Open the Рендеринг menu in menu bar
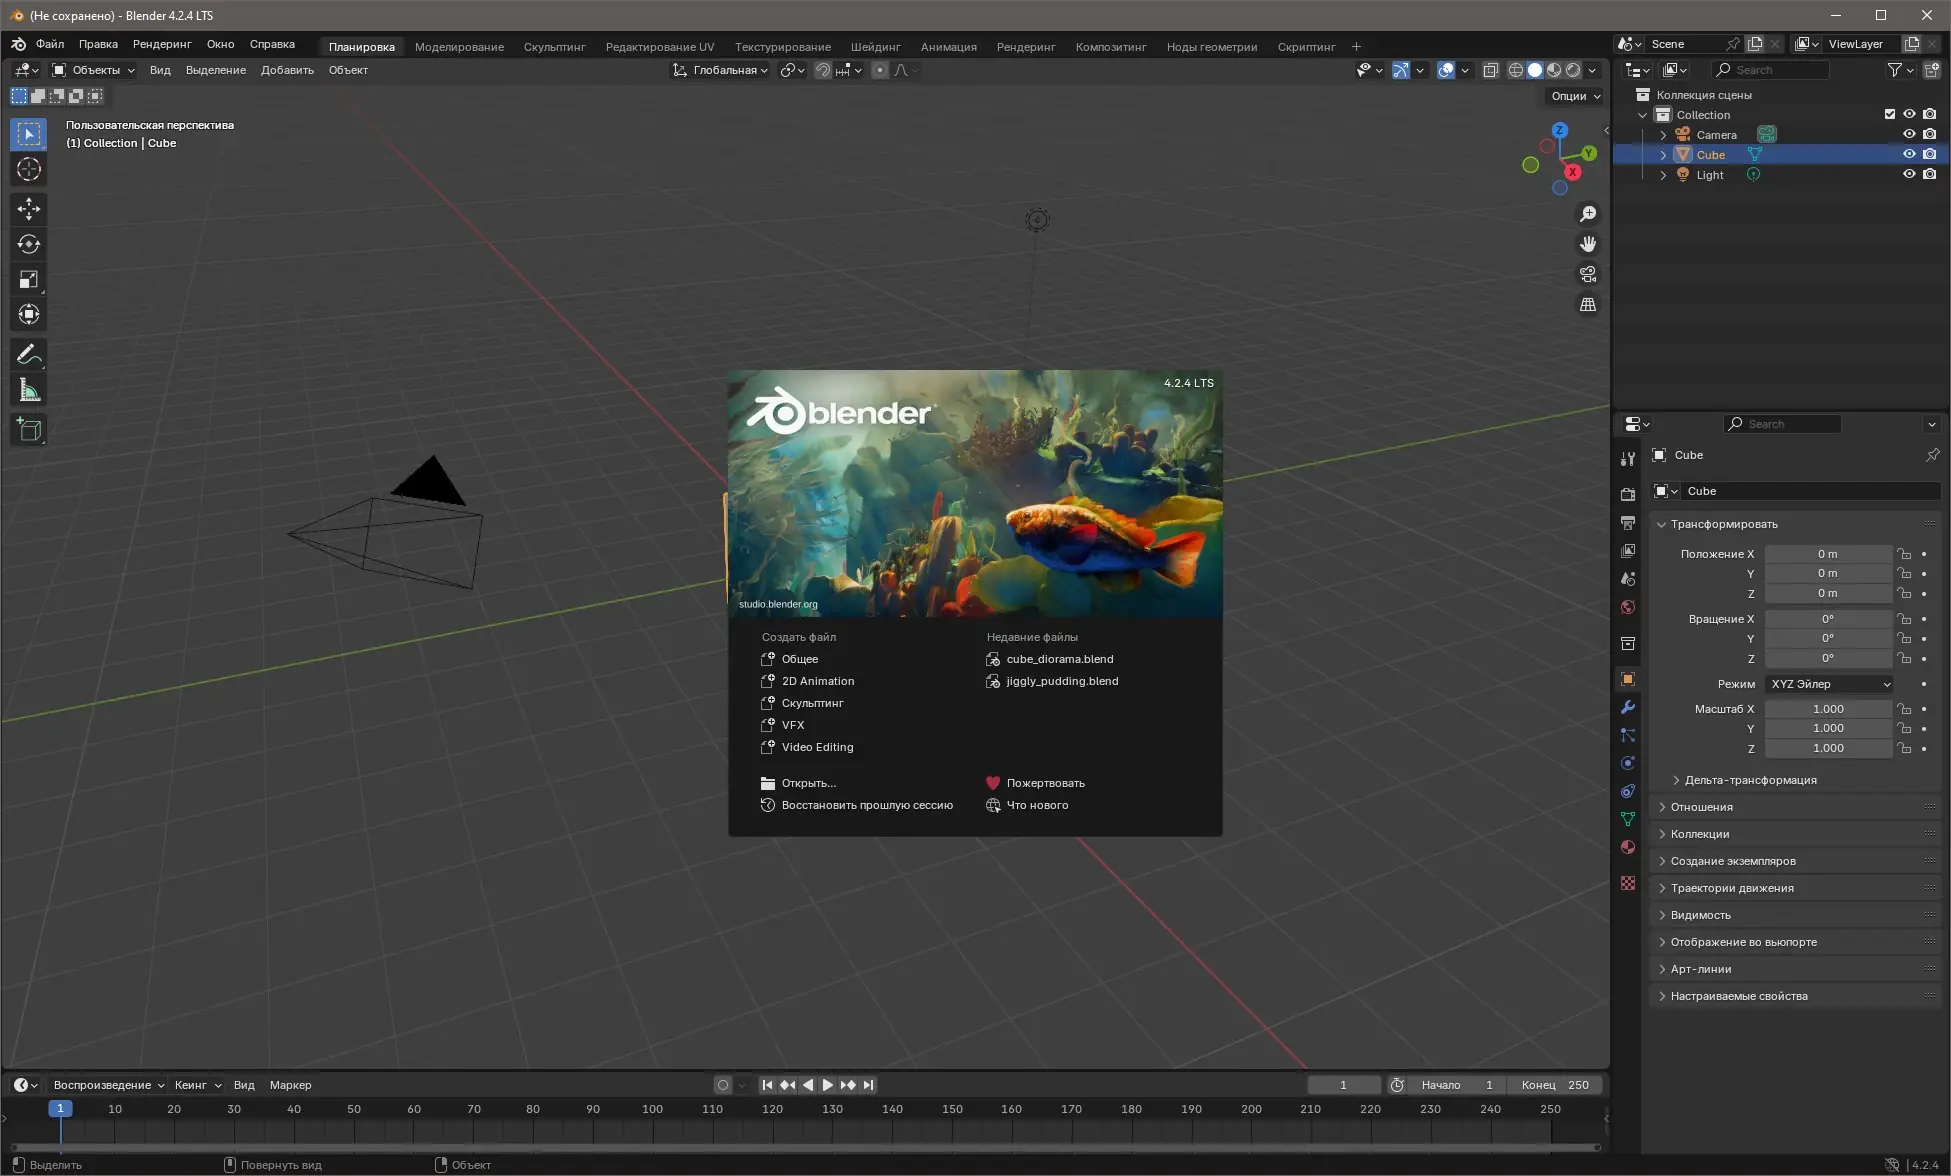Image resolution: width=1951 pixels, height=1176 pixels. pyautogui.click(x=161, y=44)
